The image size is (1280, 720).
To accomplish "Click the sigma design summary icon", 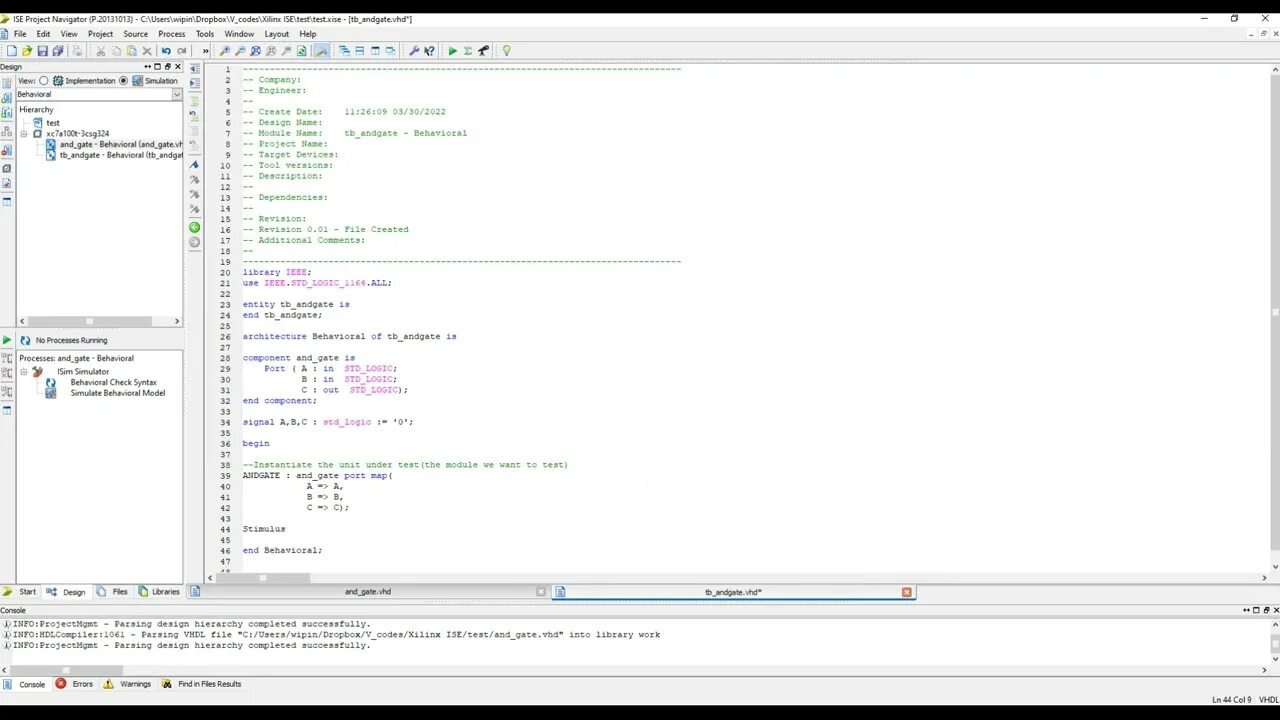I will tap(467, 50).
